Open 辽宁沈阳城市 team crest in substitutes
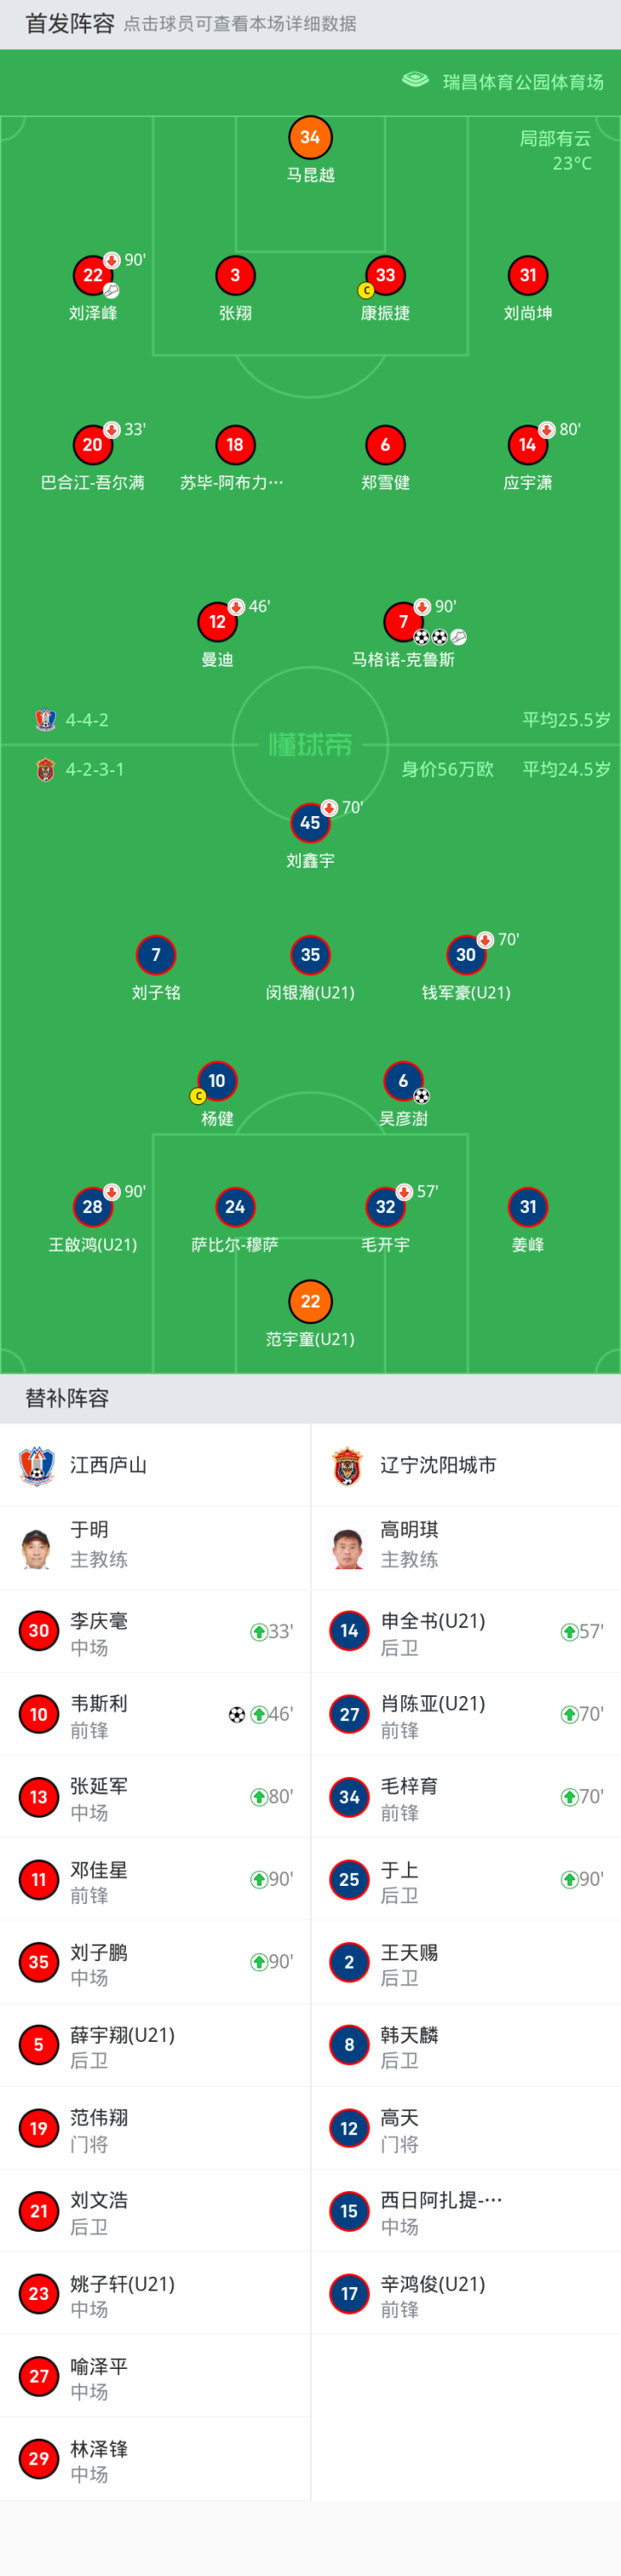This screenshot has width=621, height=2576. point(347,1466)
